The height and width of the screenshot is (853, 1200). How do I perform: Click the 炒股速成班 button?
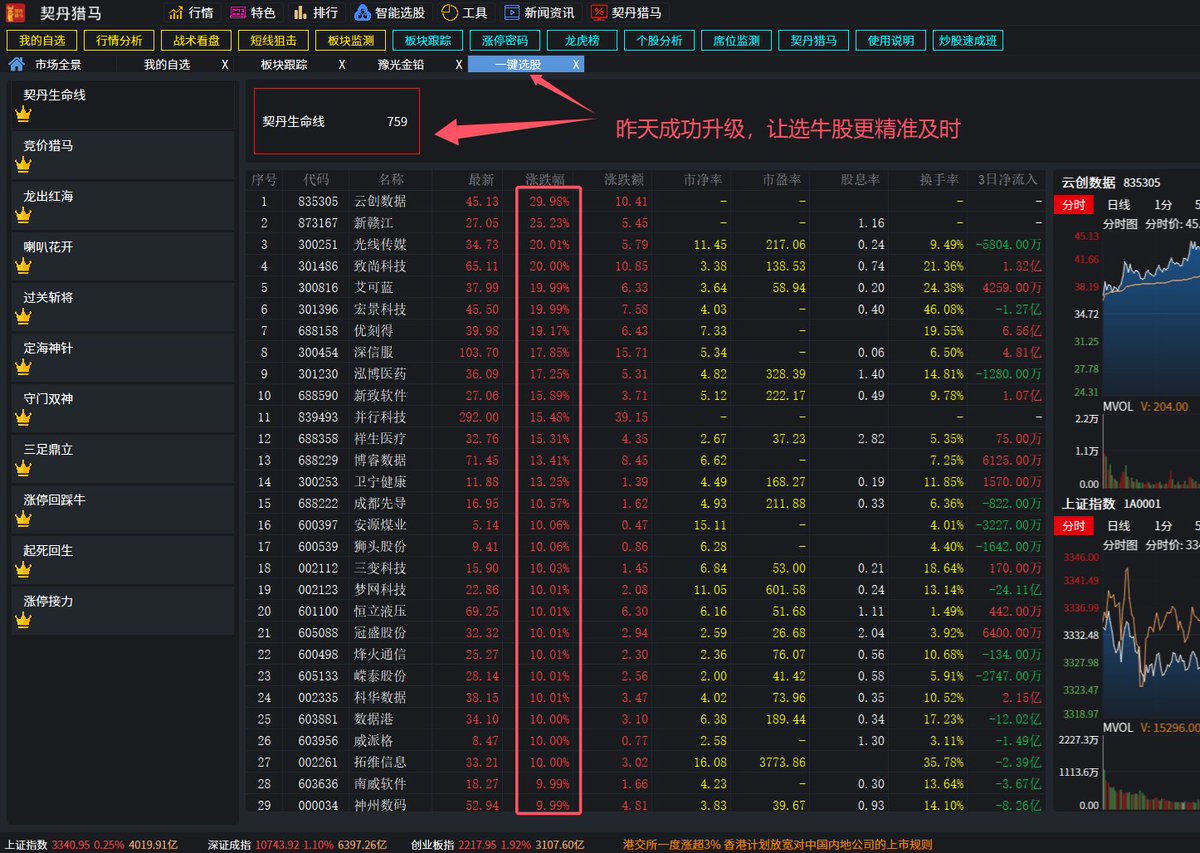tap(967, 41)
